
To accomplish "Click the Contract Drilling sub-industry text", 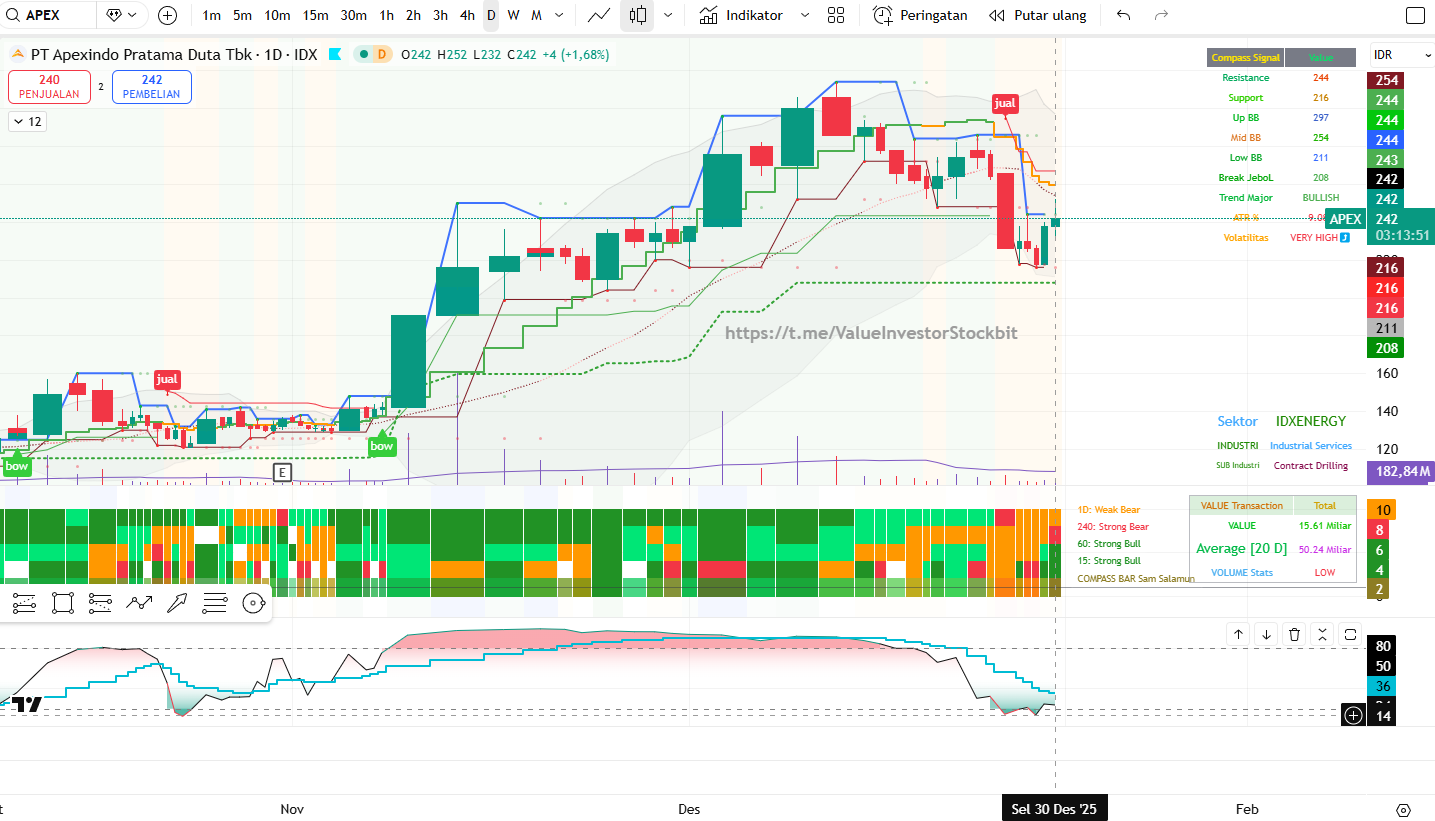I will click(x=1310, y=466).
